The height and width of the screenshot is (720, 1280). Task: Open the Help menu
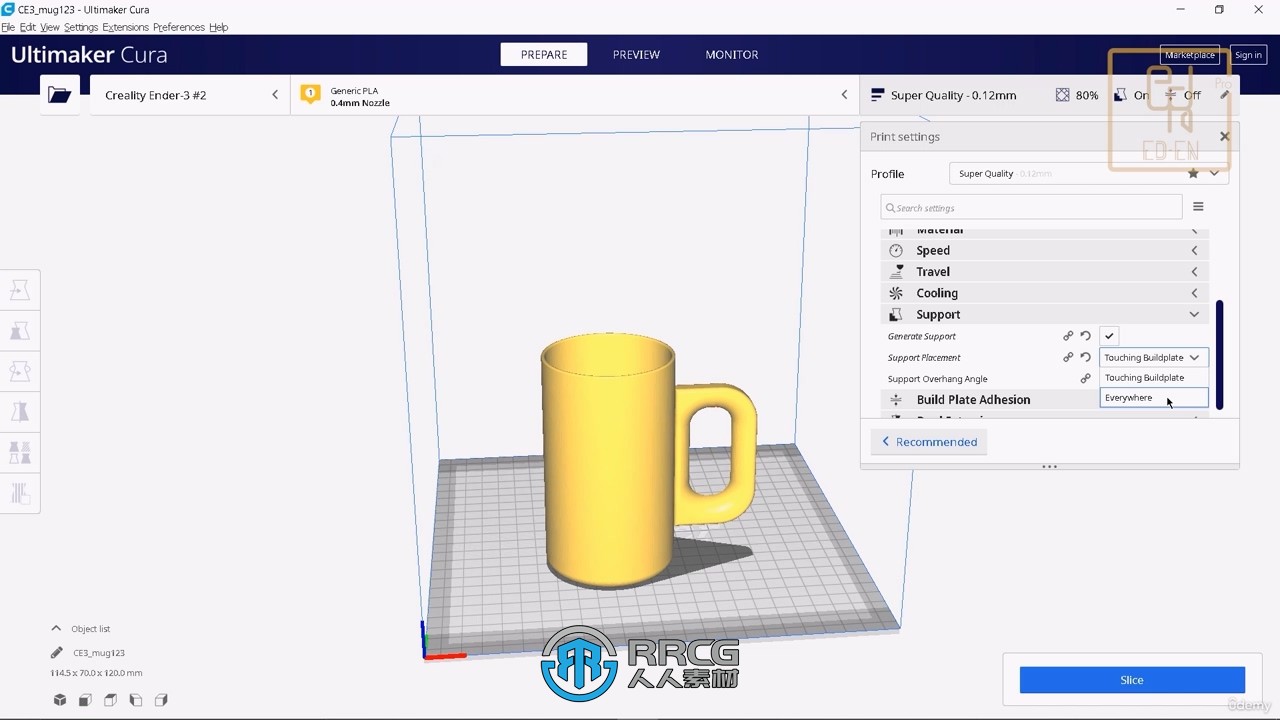(x=218, y=27)
